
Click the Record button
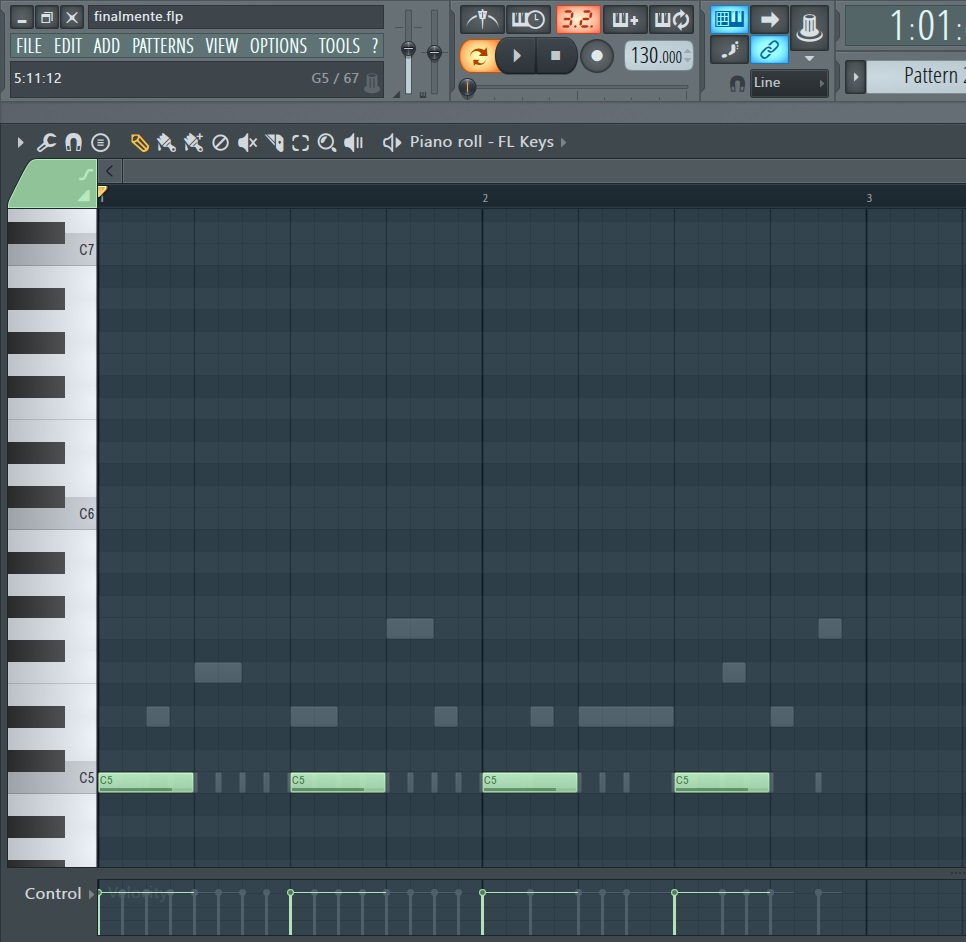[x=596, y=56]
